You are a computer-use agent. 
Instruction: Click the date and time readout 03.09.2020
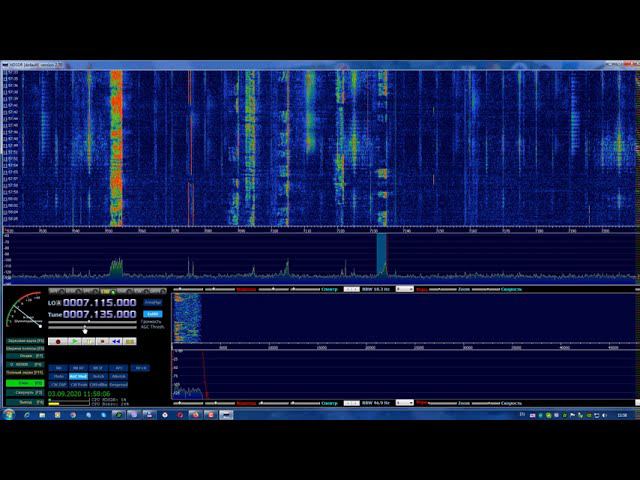pos(79,394)
